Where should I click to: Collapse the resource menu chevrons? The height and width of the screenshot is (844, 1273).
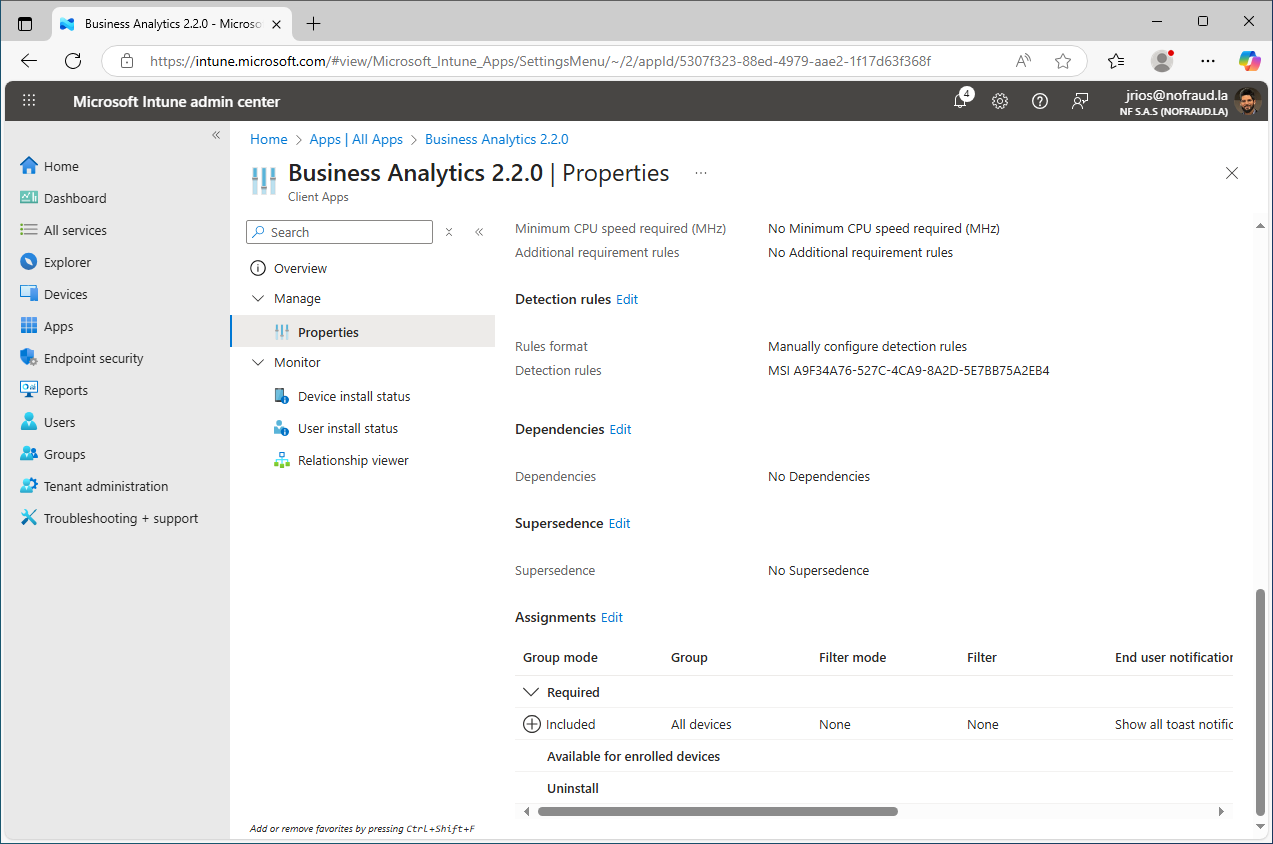point(479,232)
